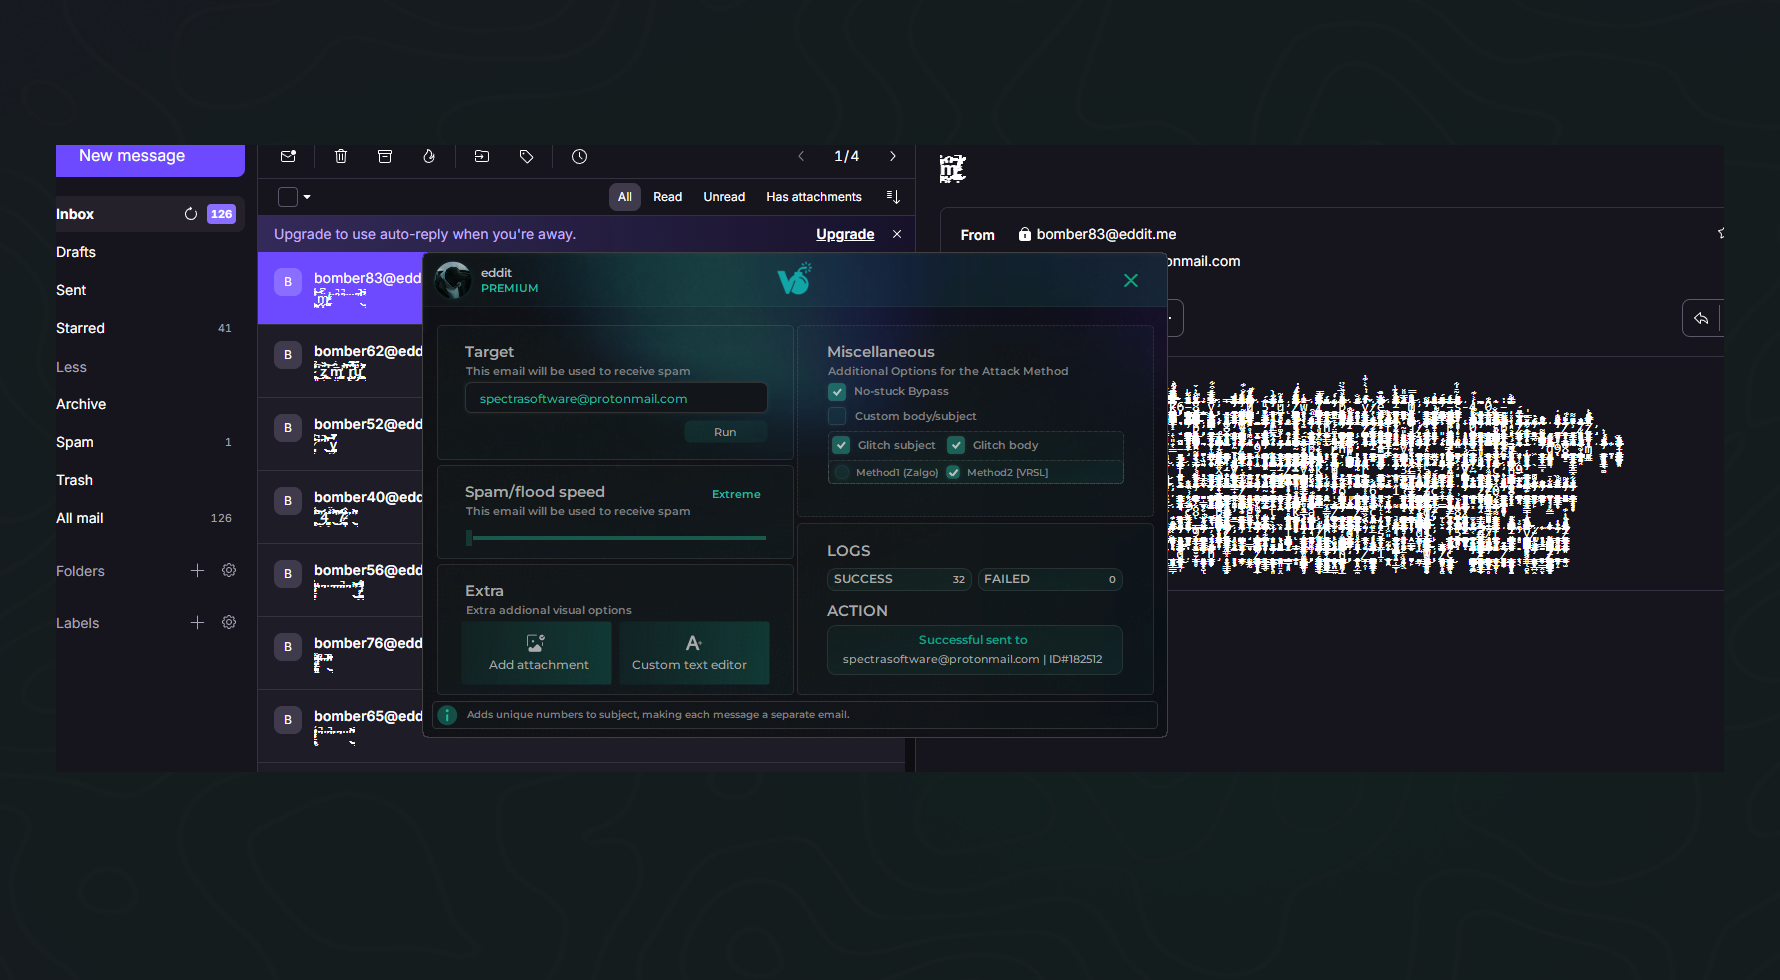
Task: Toggle the Glitch body checkbox
Action: tap(956, 445)
